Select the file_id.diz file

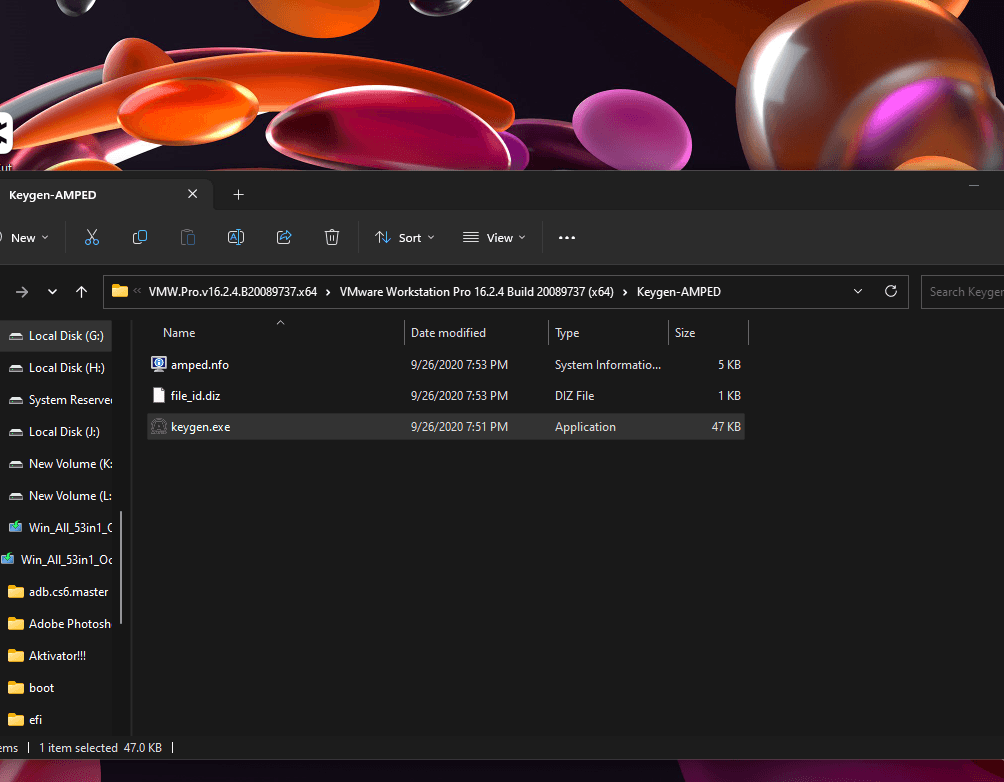point(446,396)
